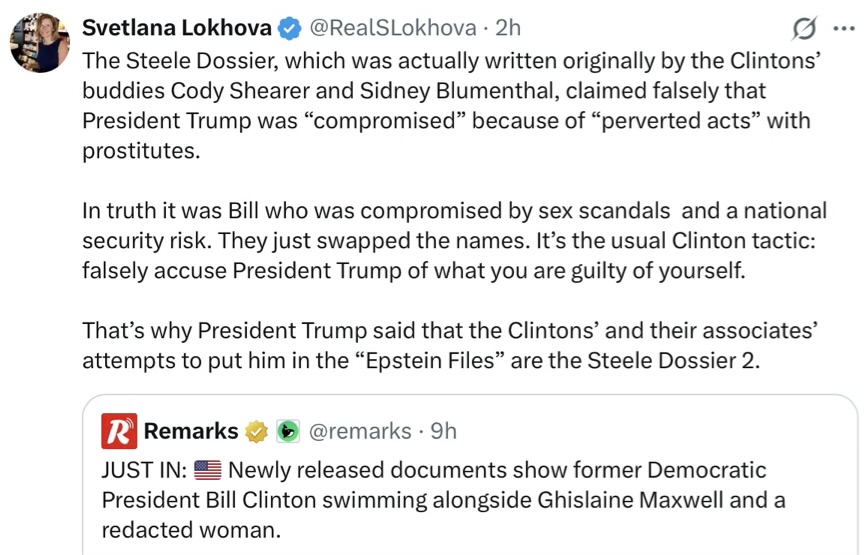Click the green affiliate badge beside Remarks
This screenshot has width=868, height=555.
click(x=287, y=431)
